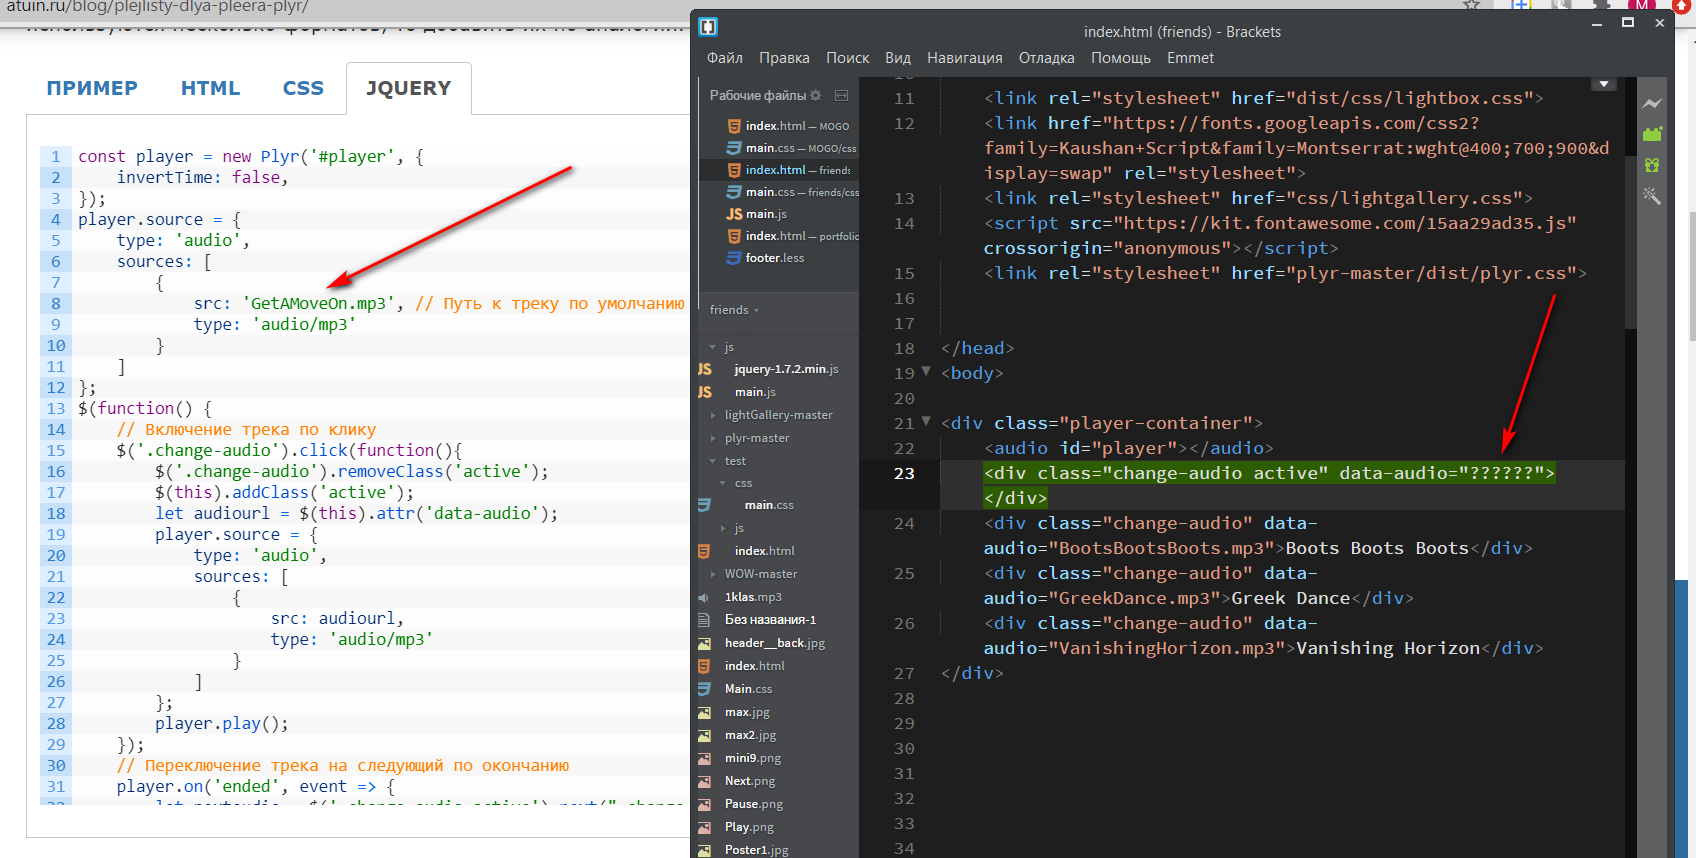
Task: Collapse the css folder under test
Action: 722,483
